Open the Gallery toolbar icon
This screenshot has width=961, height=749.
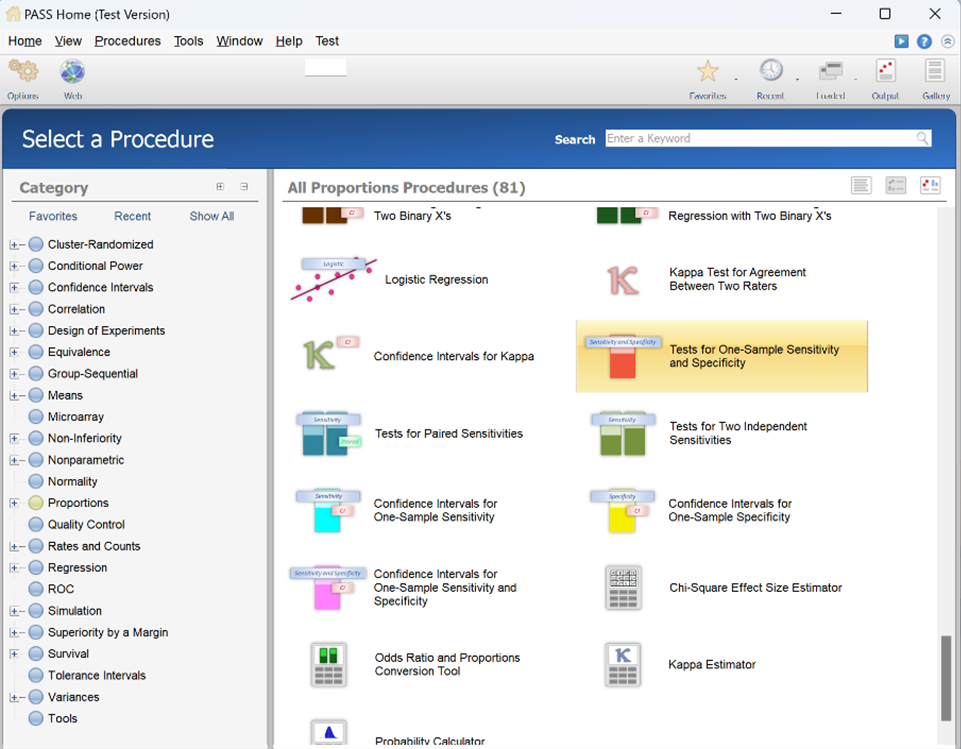[935, 71]
